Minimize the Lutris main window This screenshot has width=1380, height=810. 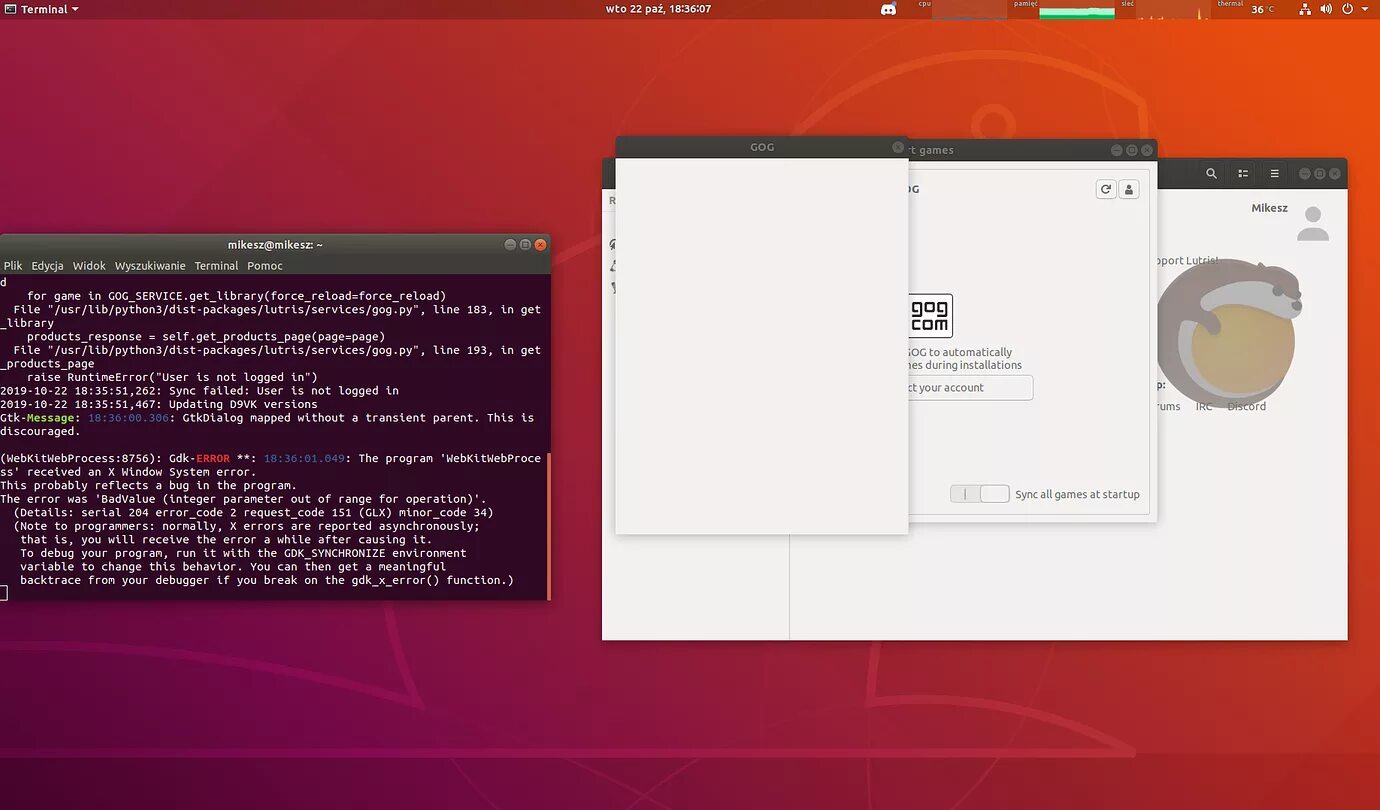(x=1304, y=173)
